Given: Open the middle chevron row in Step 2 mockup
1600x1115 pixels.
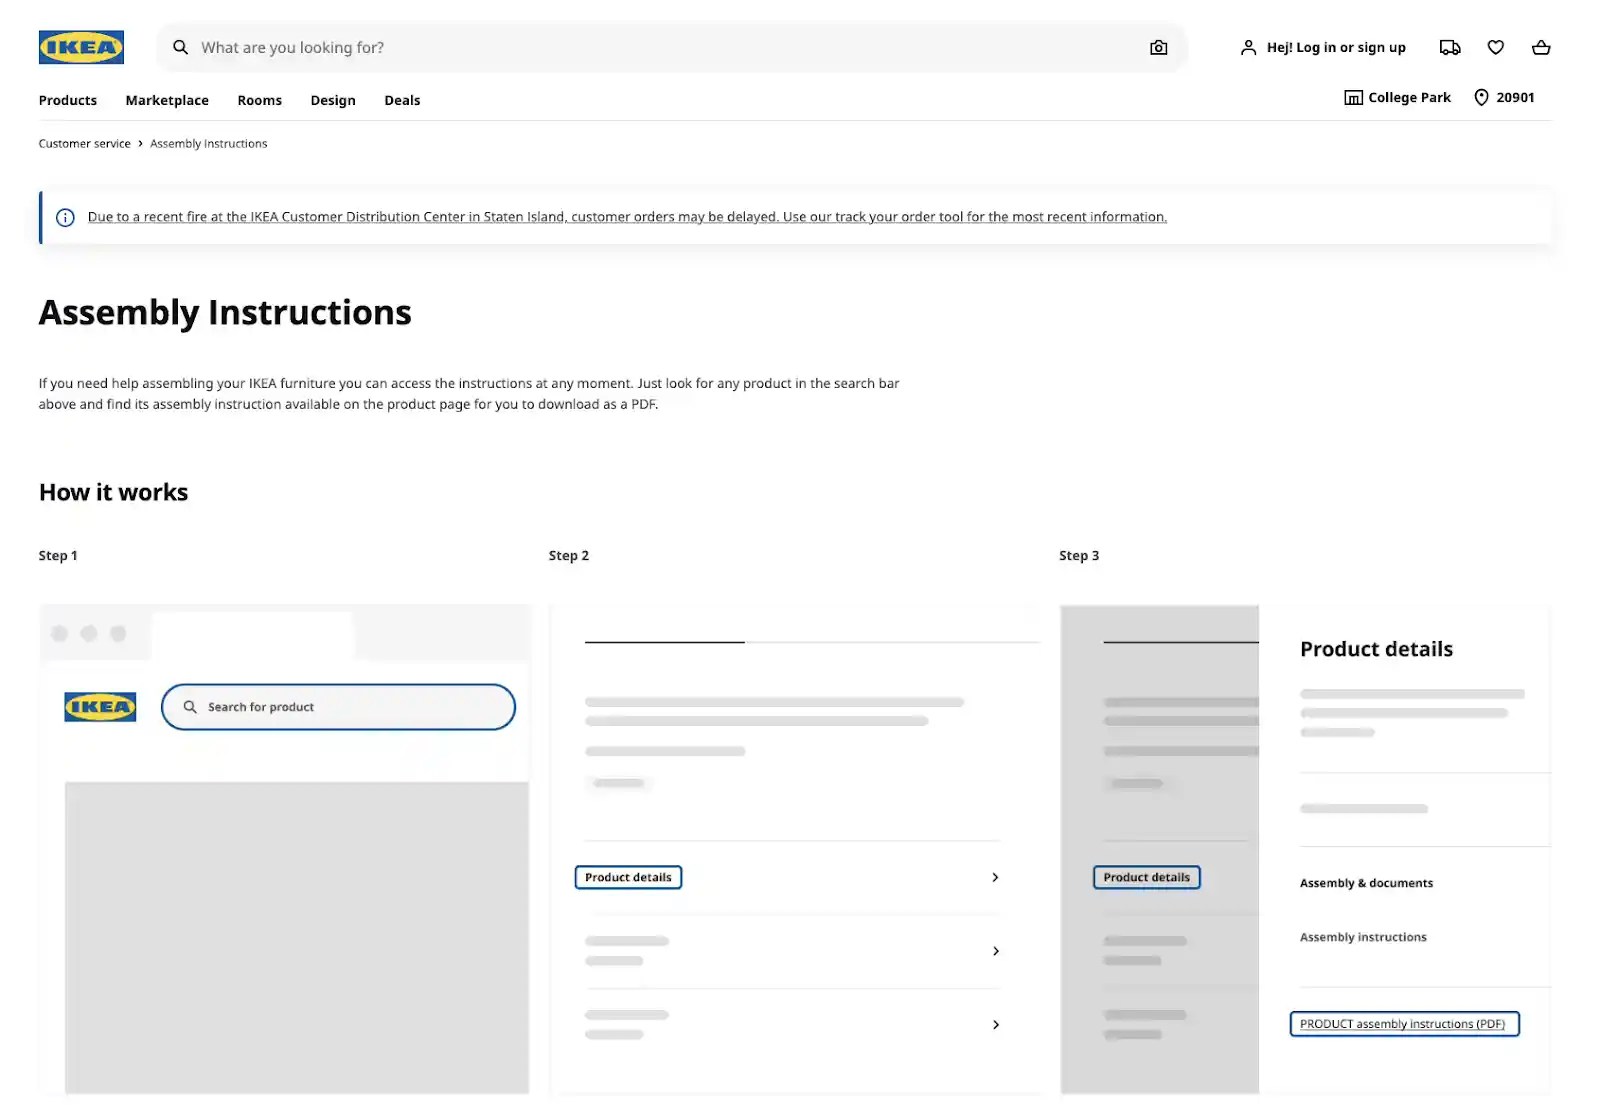Looking at the screenshot, I should [x=995, y=951].
